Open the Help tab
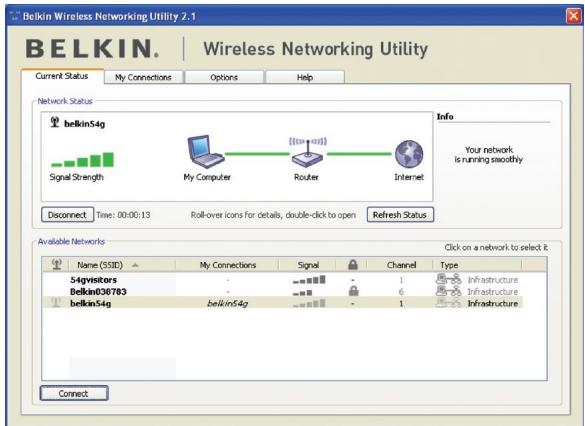Screen dimensions: 585x426 304,77
